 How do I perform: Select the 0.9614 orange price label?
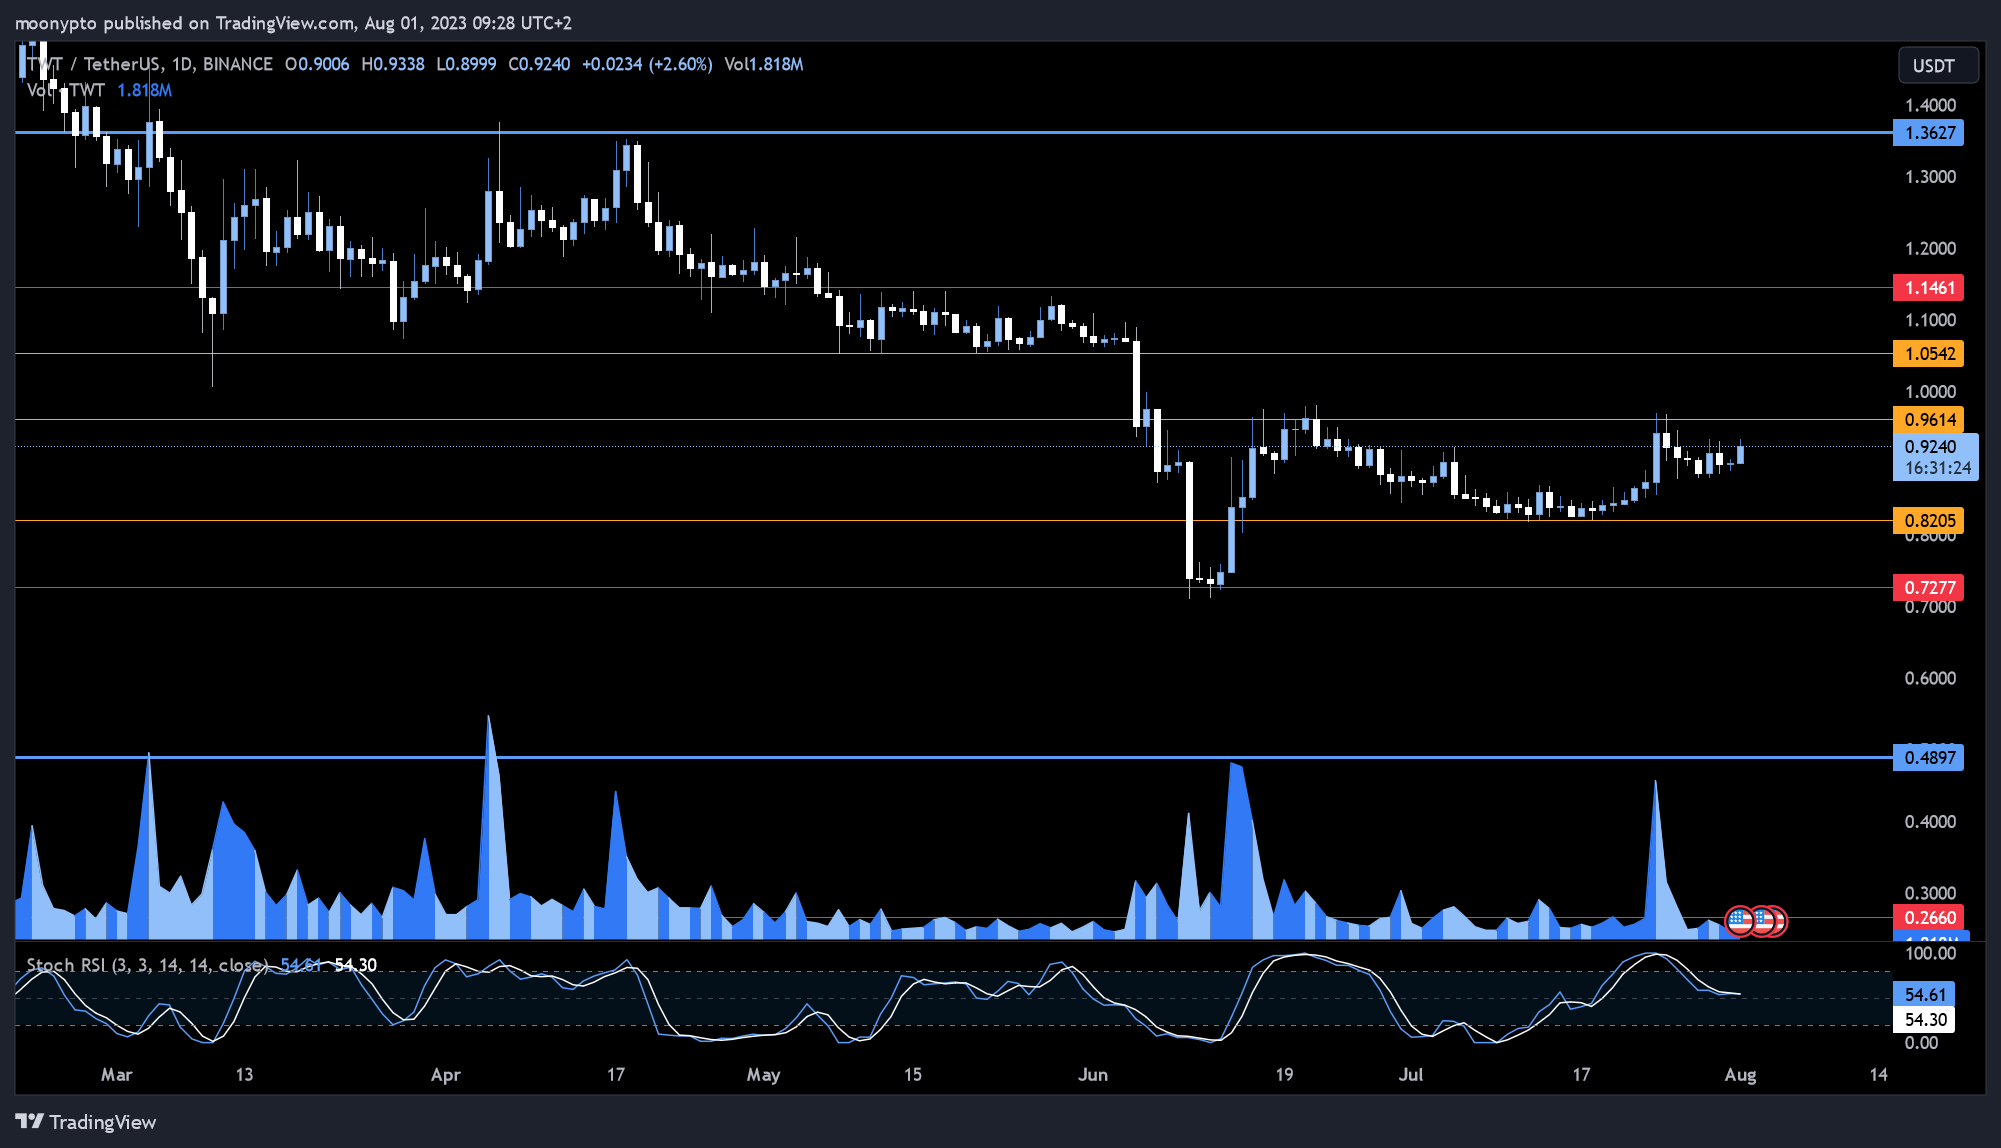click(1928, 420)
